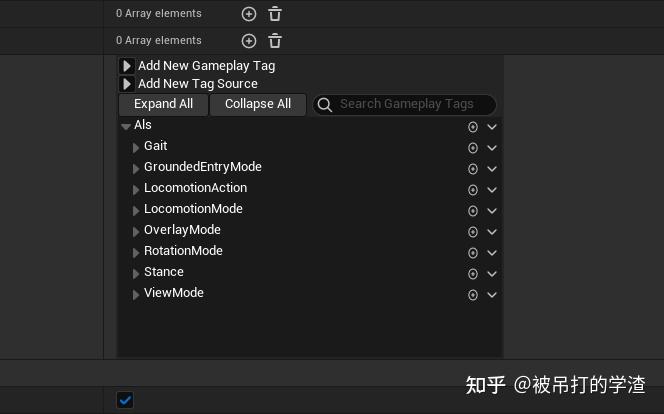664x414 pixels.
Task: Select the LocomotionMode tag
Action: [193, 209]
